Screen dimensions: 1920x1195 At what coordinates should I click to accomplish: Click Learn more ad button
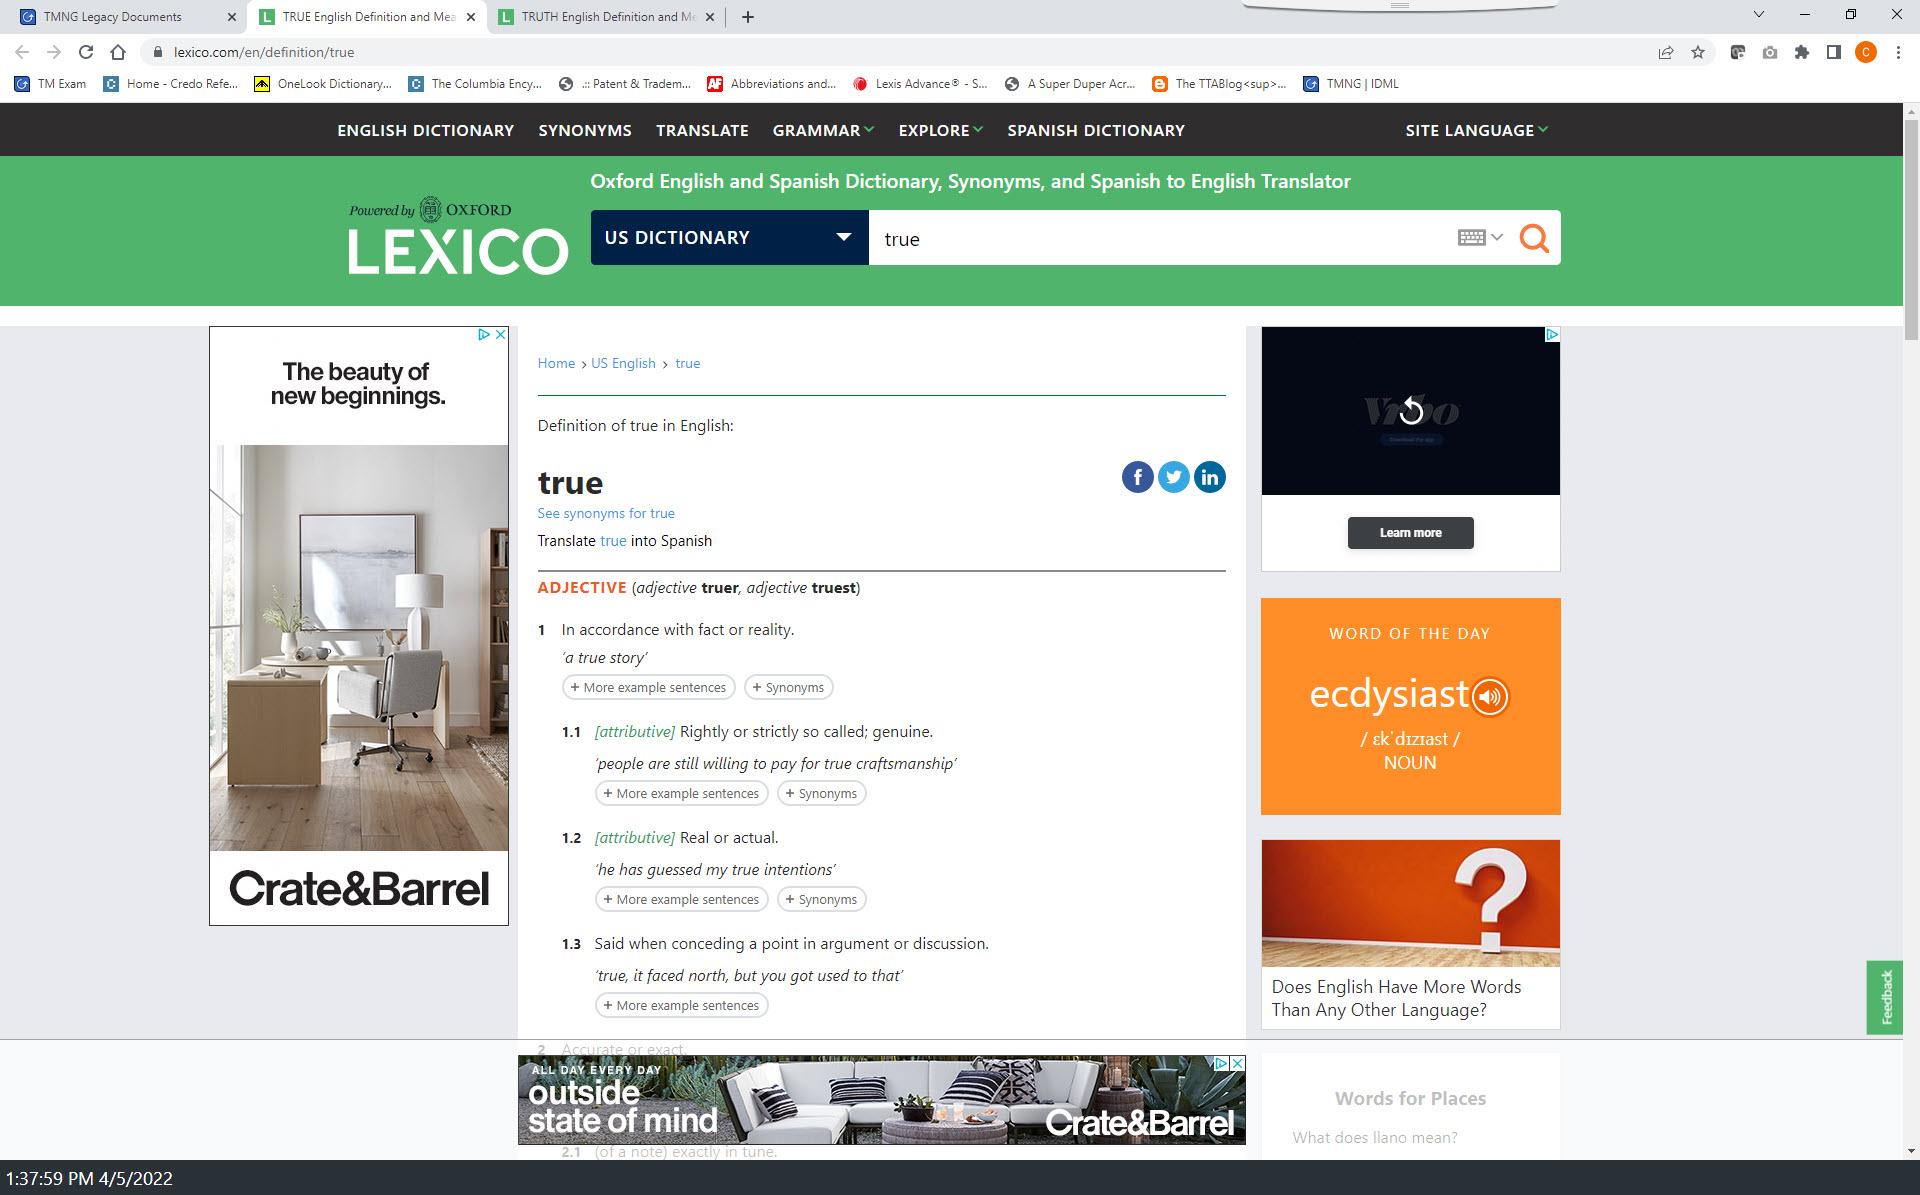pyautogui.click(x=1410, y=533)
